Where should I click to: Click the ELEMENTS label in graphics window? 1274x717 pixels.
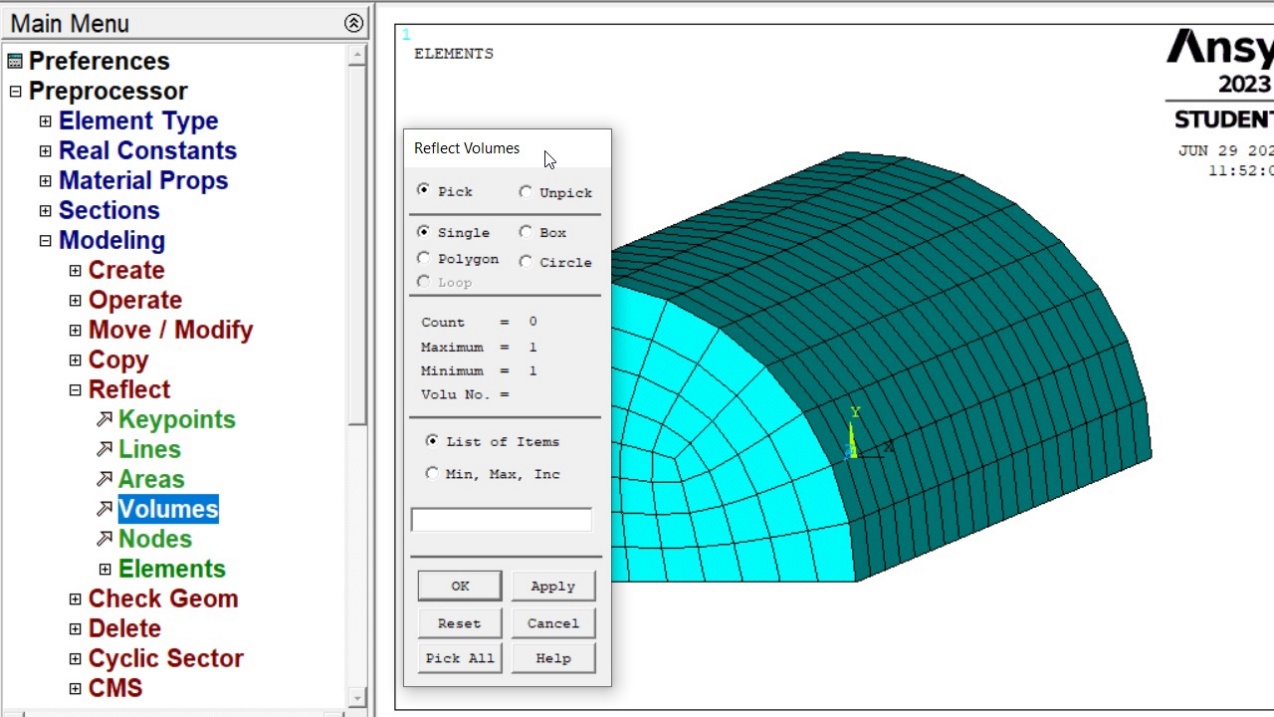pos(454,54)
